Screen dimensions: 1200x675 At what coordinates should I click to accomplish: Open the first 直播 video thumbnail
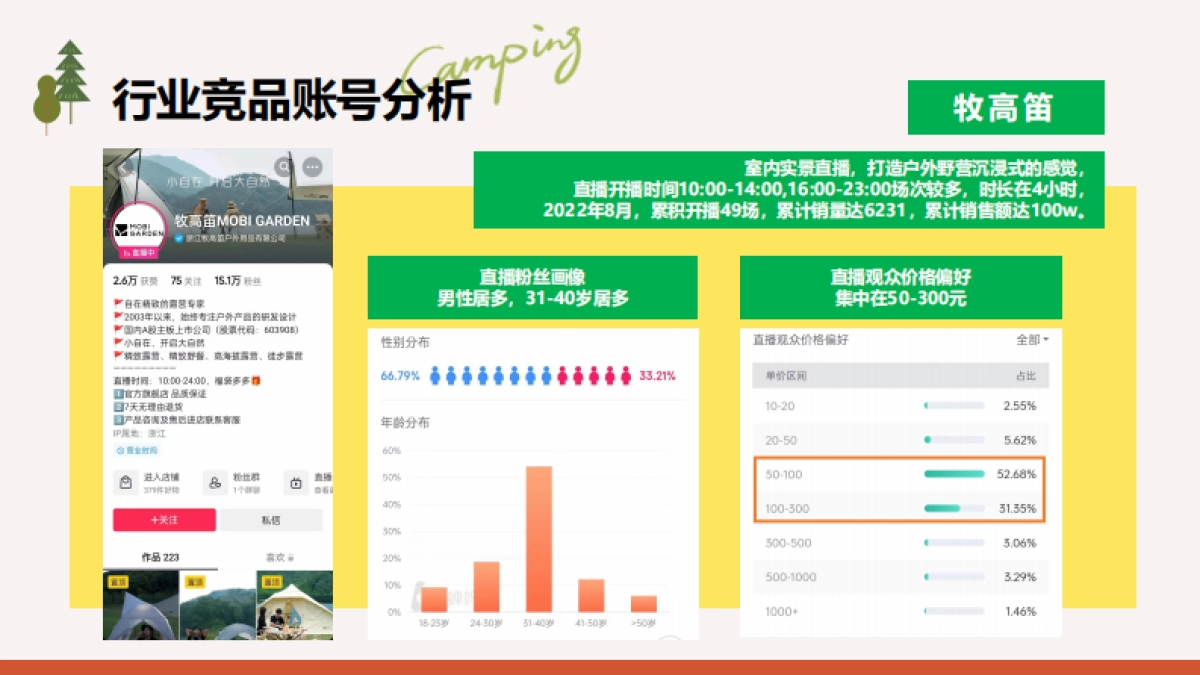(139, 603)
